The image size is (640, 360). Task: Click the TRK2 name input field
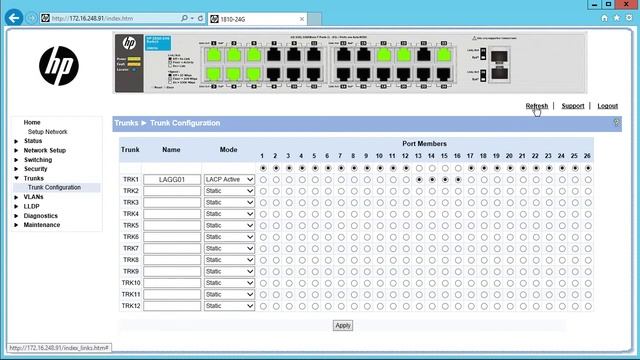[172, 191]
